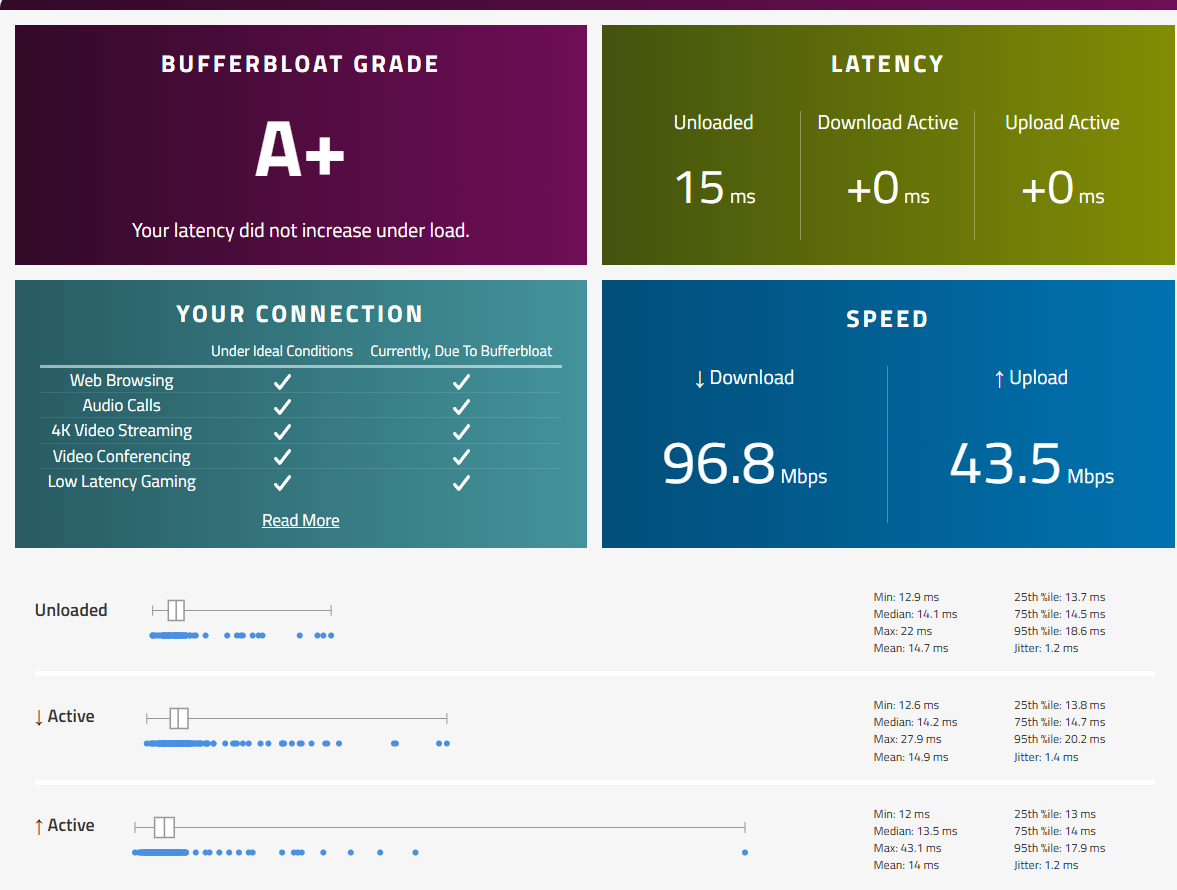Click 'Under Ideal Conditions' column header
Viewport: 1177px width, 890px height.
coord(281,351)
